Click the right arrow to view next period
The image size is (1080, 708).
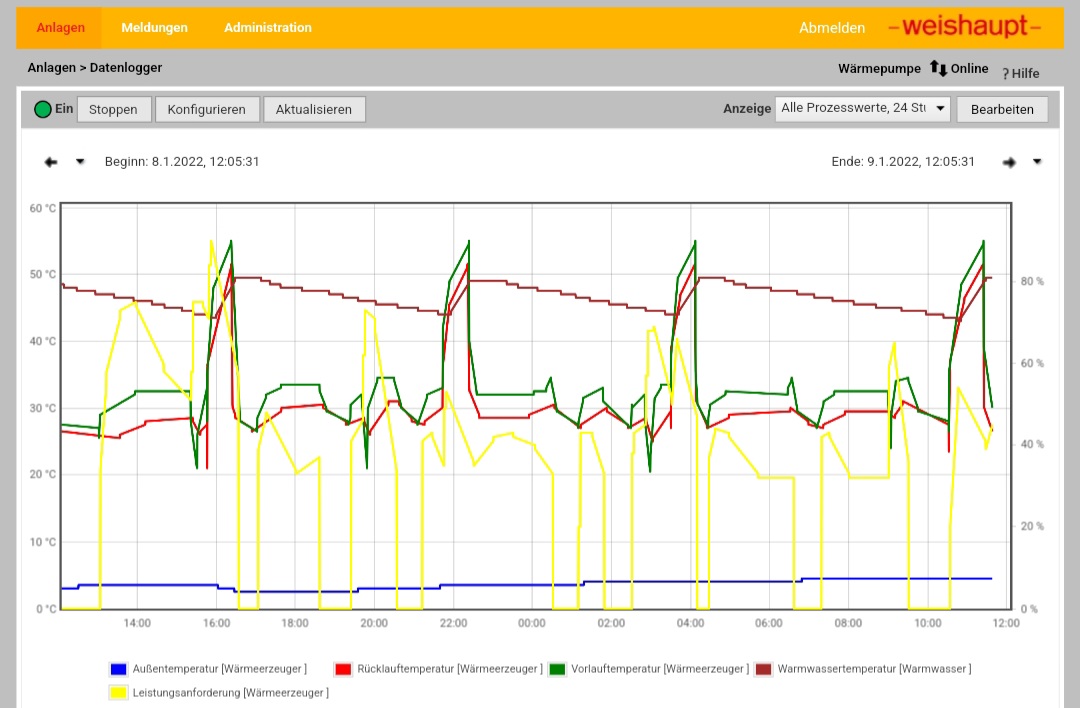[1009, 162]
